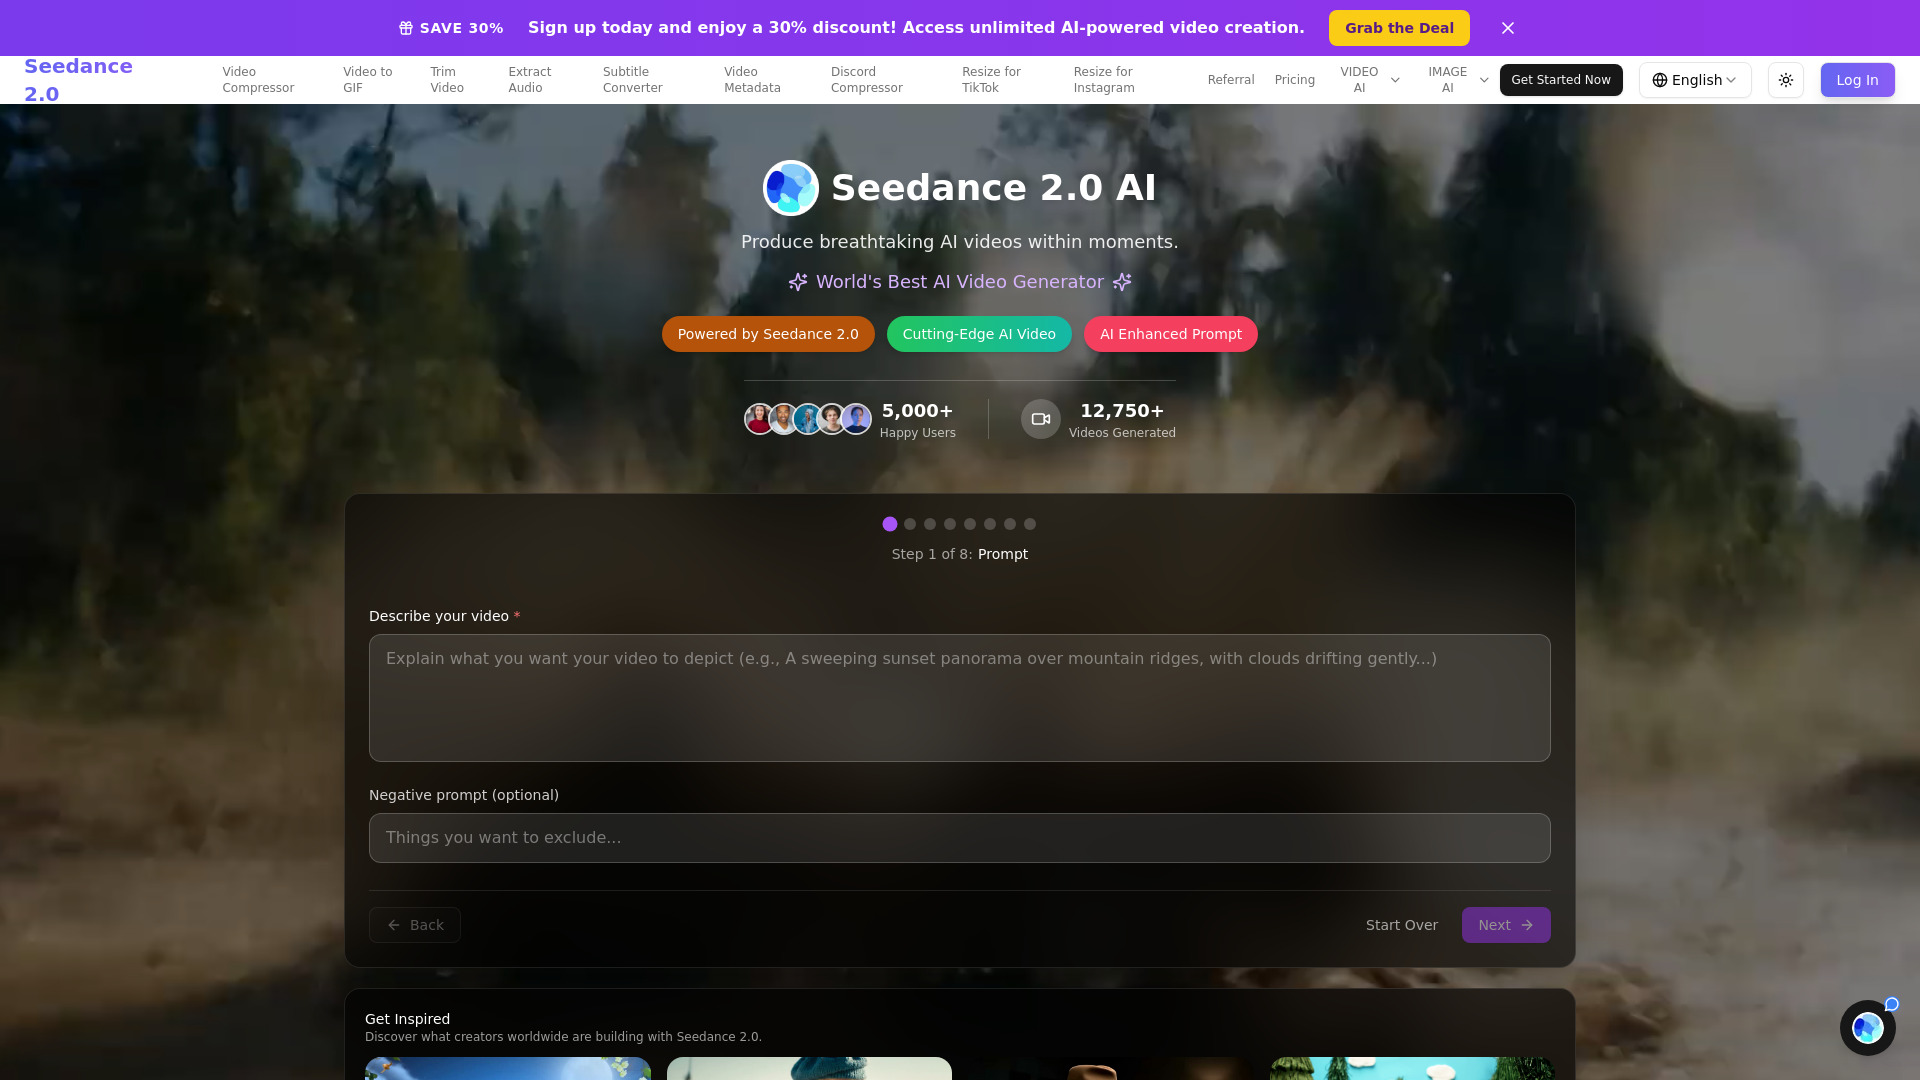The height and width of the screenshot is (1080, 1920).
Task: Jump to the second step dot
Action: (910, 524)
